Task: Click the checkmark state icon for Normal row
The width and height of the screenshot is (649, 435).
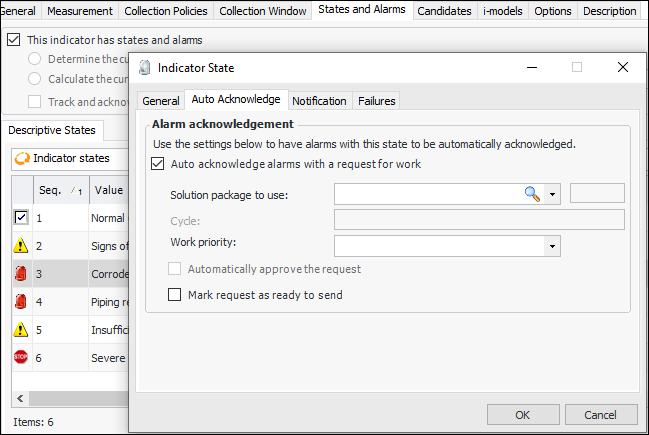Action: click(21, 217)
